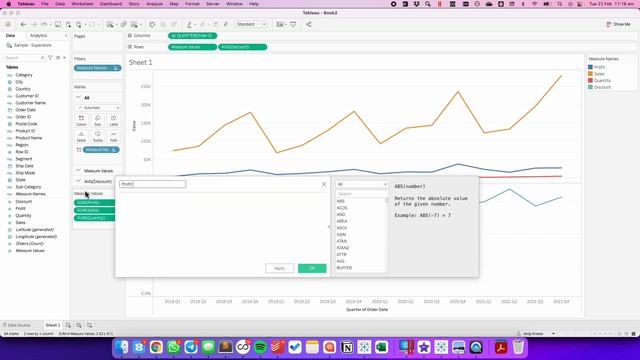The height and width of the screenshot is (360, 640).
Task: Click the New Dashboard tab icon
Action: (79, 325)
